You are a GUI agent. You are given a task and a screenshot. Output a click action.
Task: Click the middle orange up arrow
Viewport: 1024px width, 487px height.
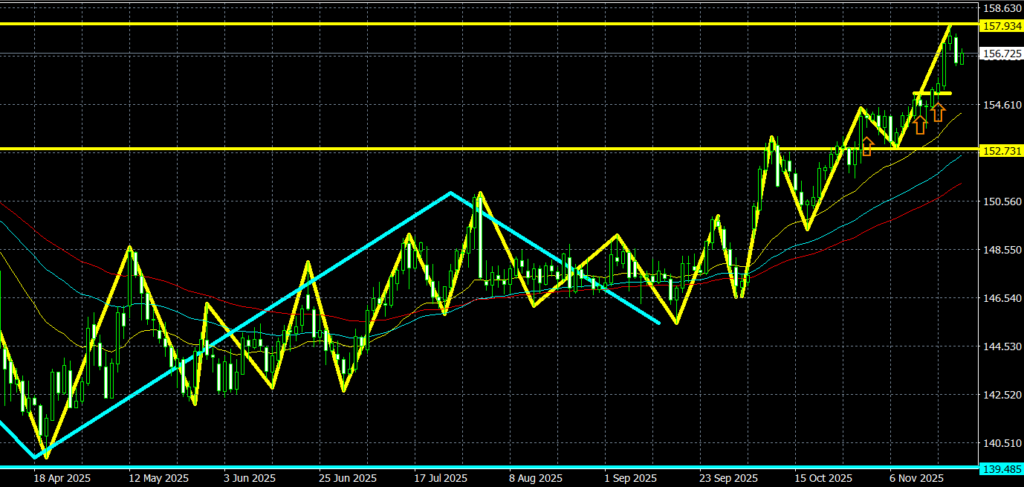coord(919,124)
